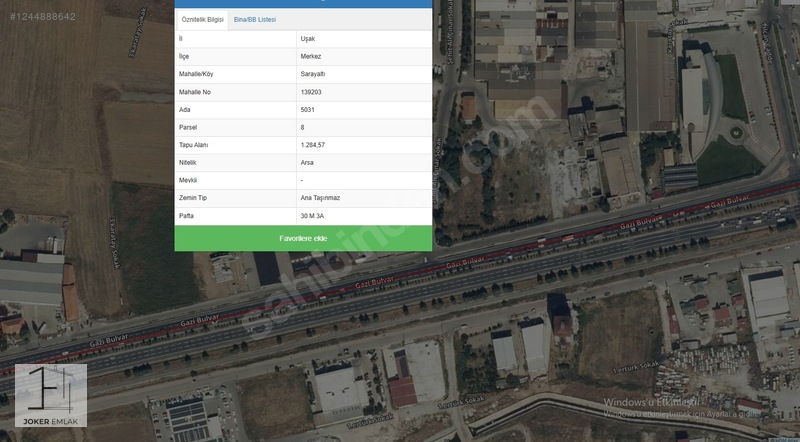Click the green Favorilere ekle button
This screenshot has width=800, height=442.
coord(303,238)
